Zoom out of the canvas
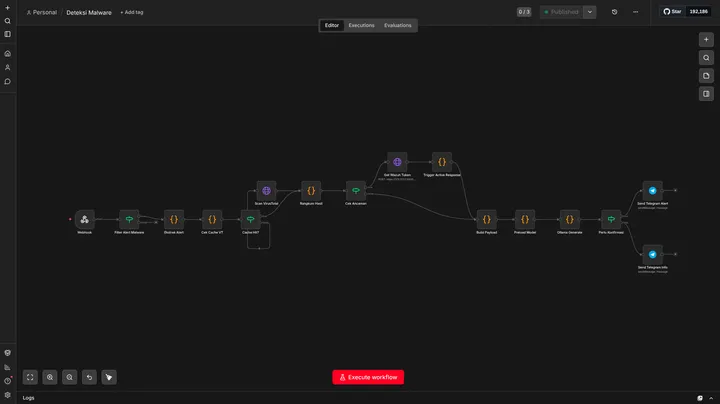The width and height of the screenshot is (720, 404). pos(69,377)
